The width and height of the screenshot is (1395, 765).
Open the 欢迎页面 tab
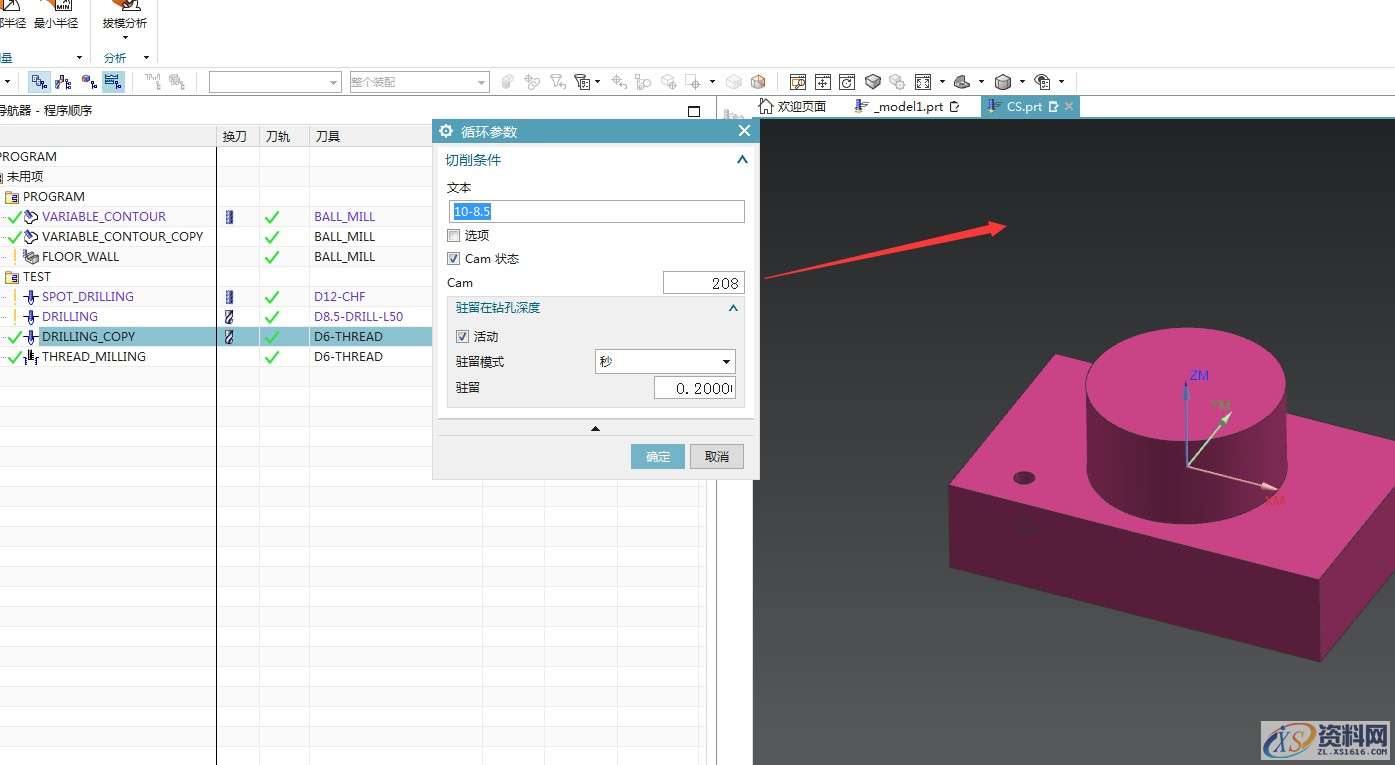794,106
